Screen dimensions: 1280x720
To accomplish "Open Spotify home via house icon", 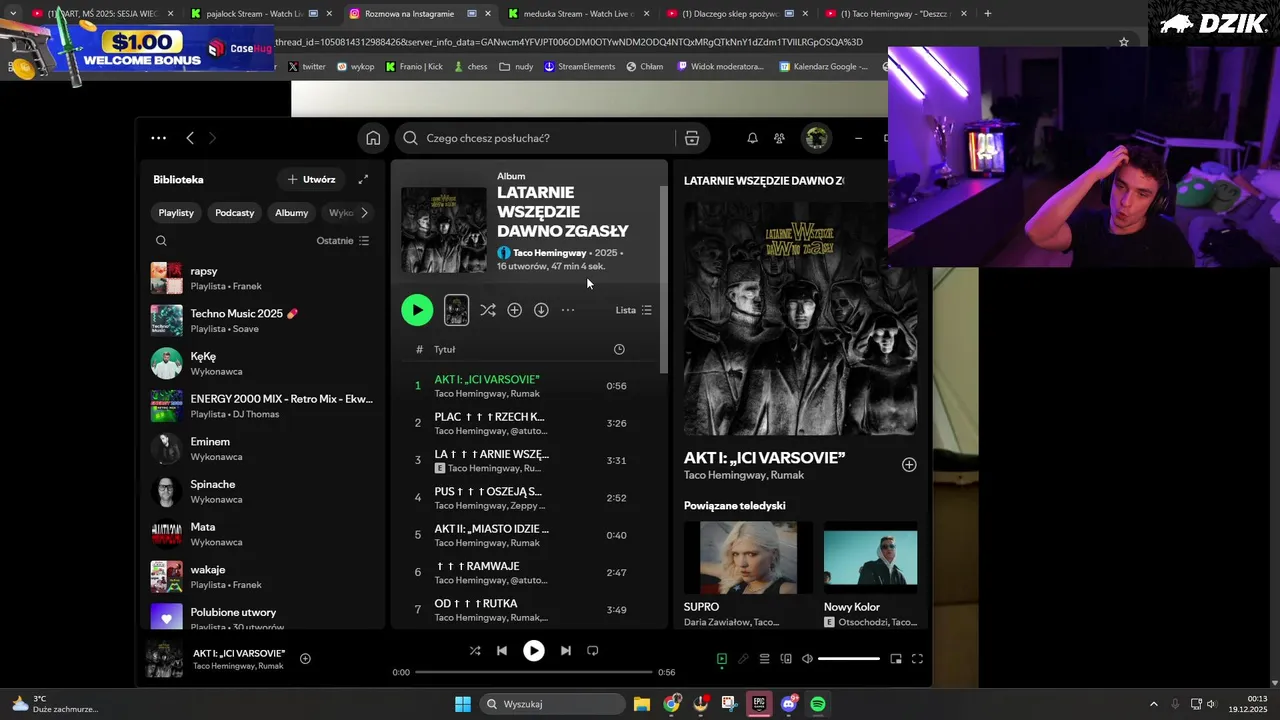I will [x=373, y=138].
